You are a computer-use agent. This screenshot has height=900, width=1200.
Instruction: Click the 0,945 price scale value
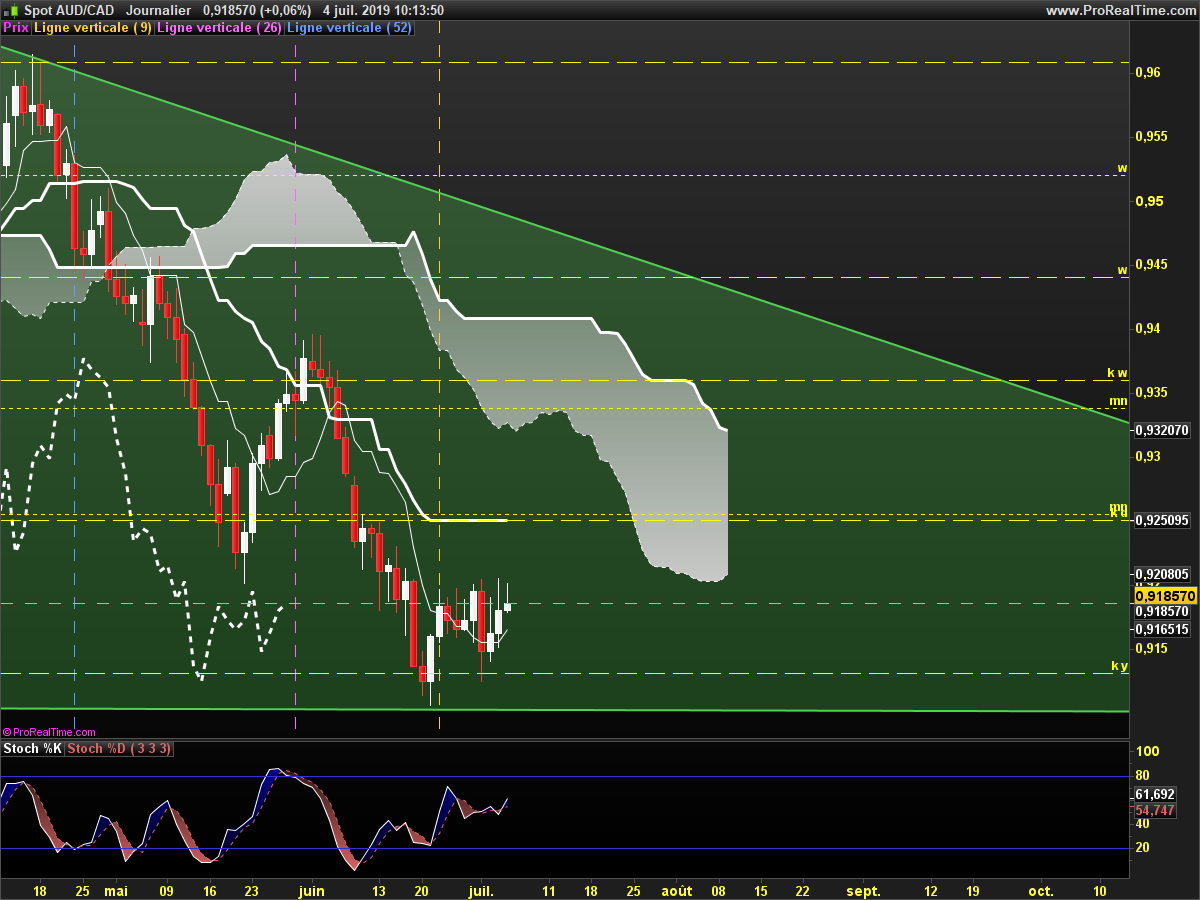[x=1153, y=264]
